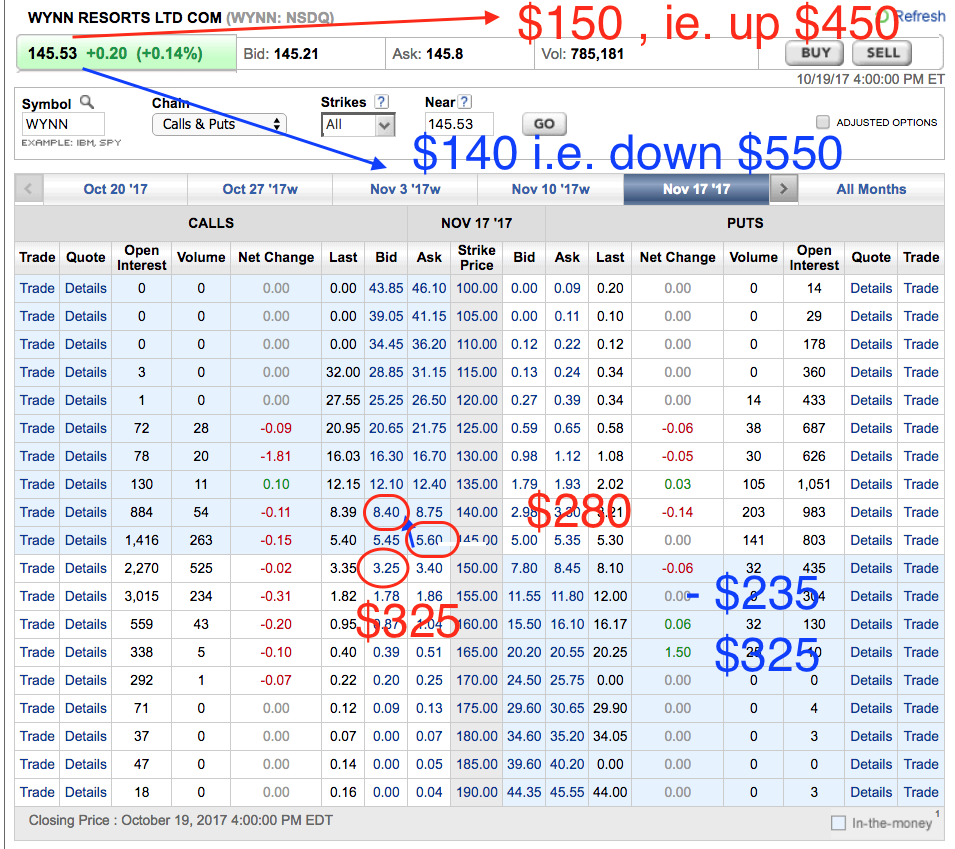955x849 pixels.
Task: Enable the Adjusted Options checkbox
Action: [x=823, y=122]
